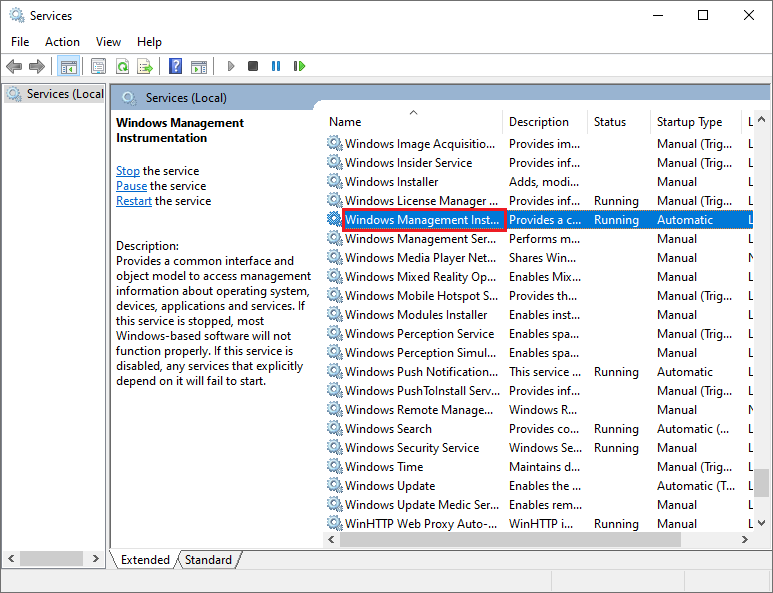Viewport: 773px width, 593px height.
Task: Click gear icon of Windows Time row
Action: click(335, 466)
